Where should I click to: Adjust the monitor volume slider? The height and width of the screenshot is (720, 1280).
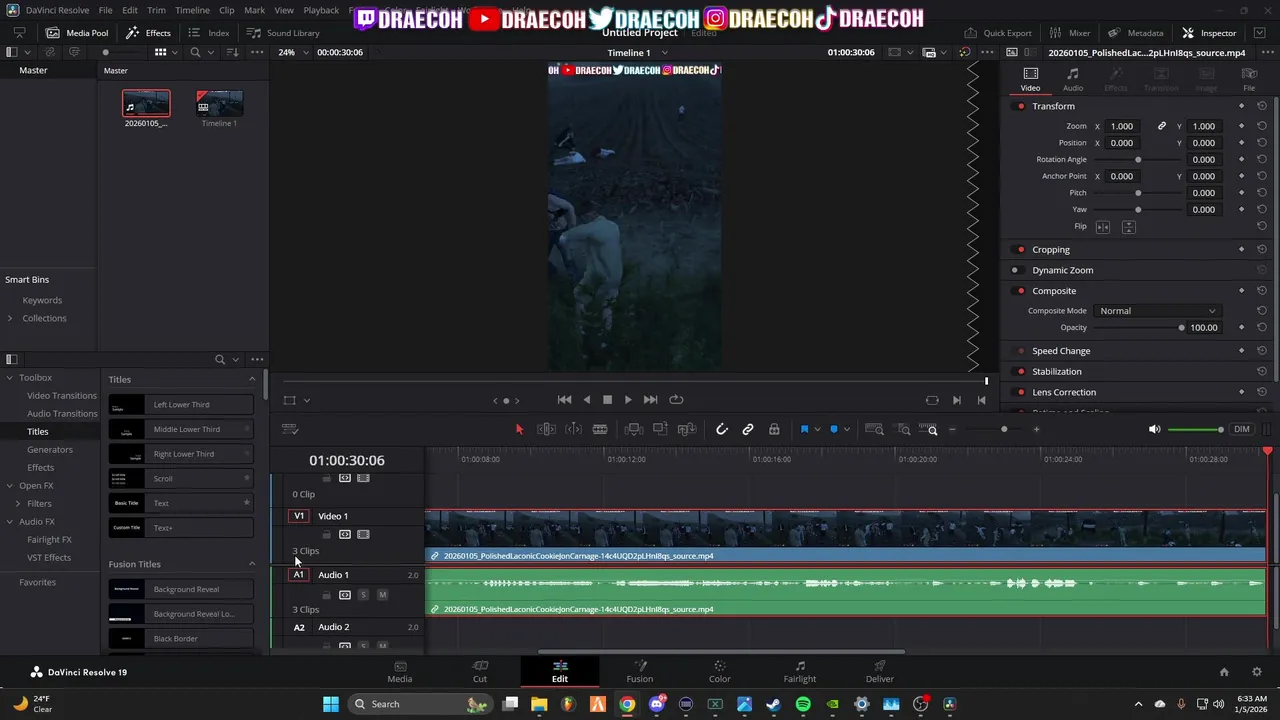1196,429
